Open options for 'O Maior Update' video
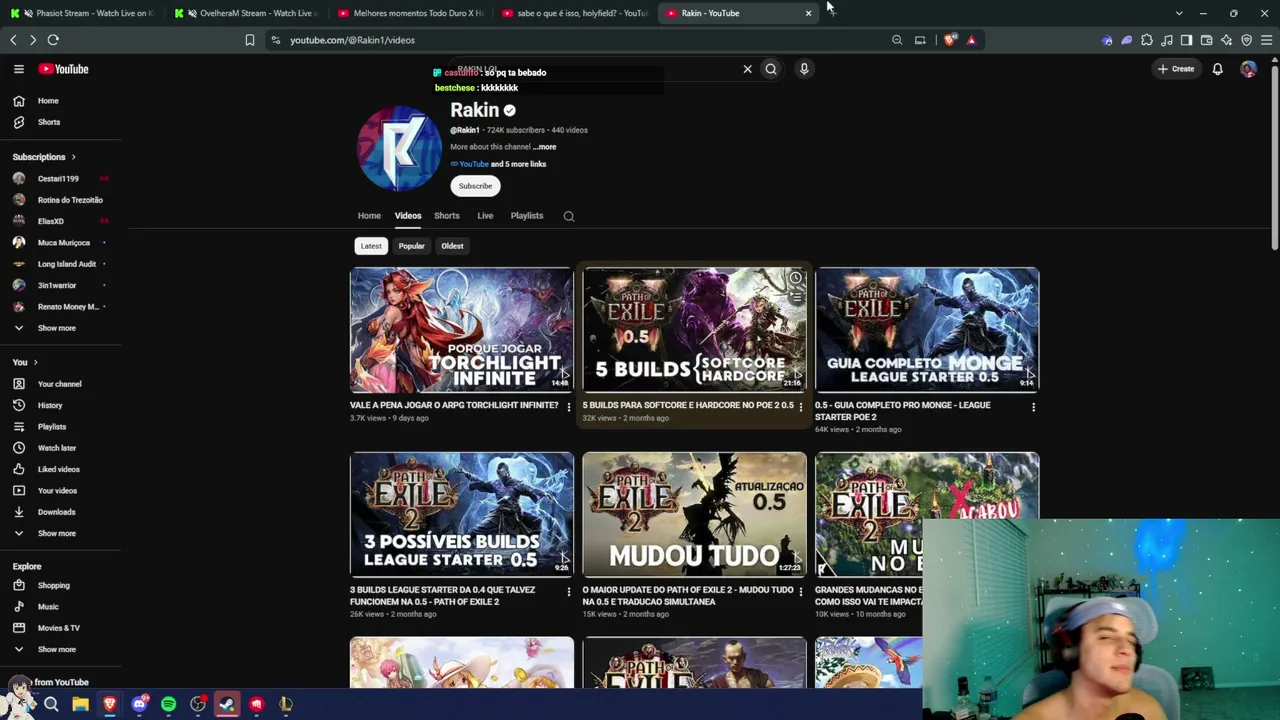1280x720 pixels. click(x=800, y=592)
